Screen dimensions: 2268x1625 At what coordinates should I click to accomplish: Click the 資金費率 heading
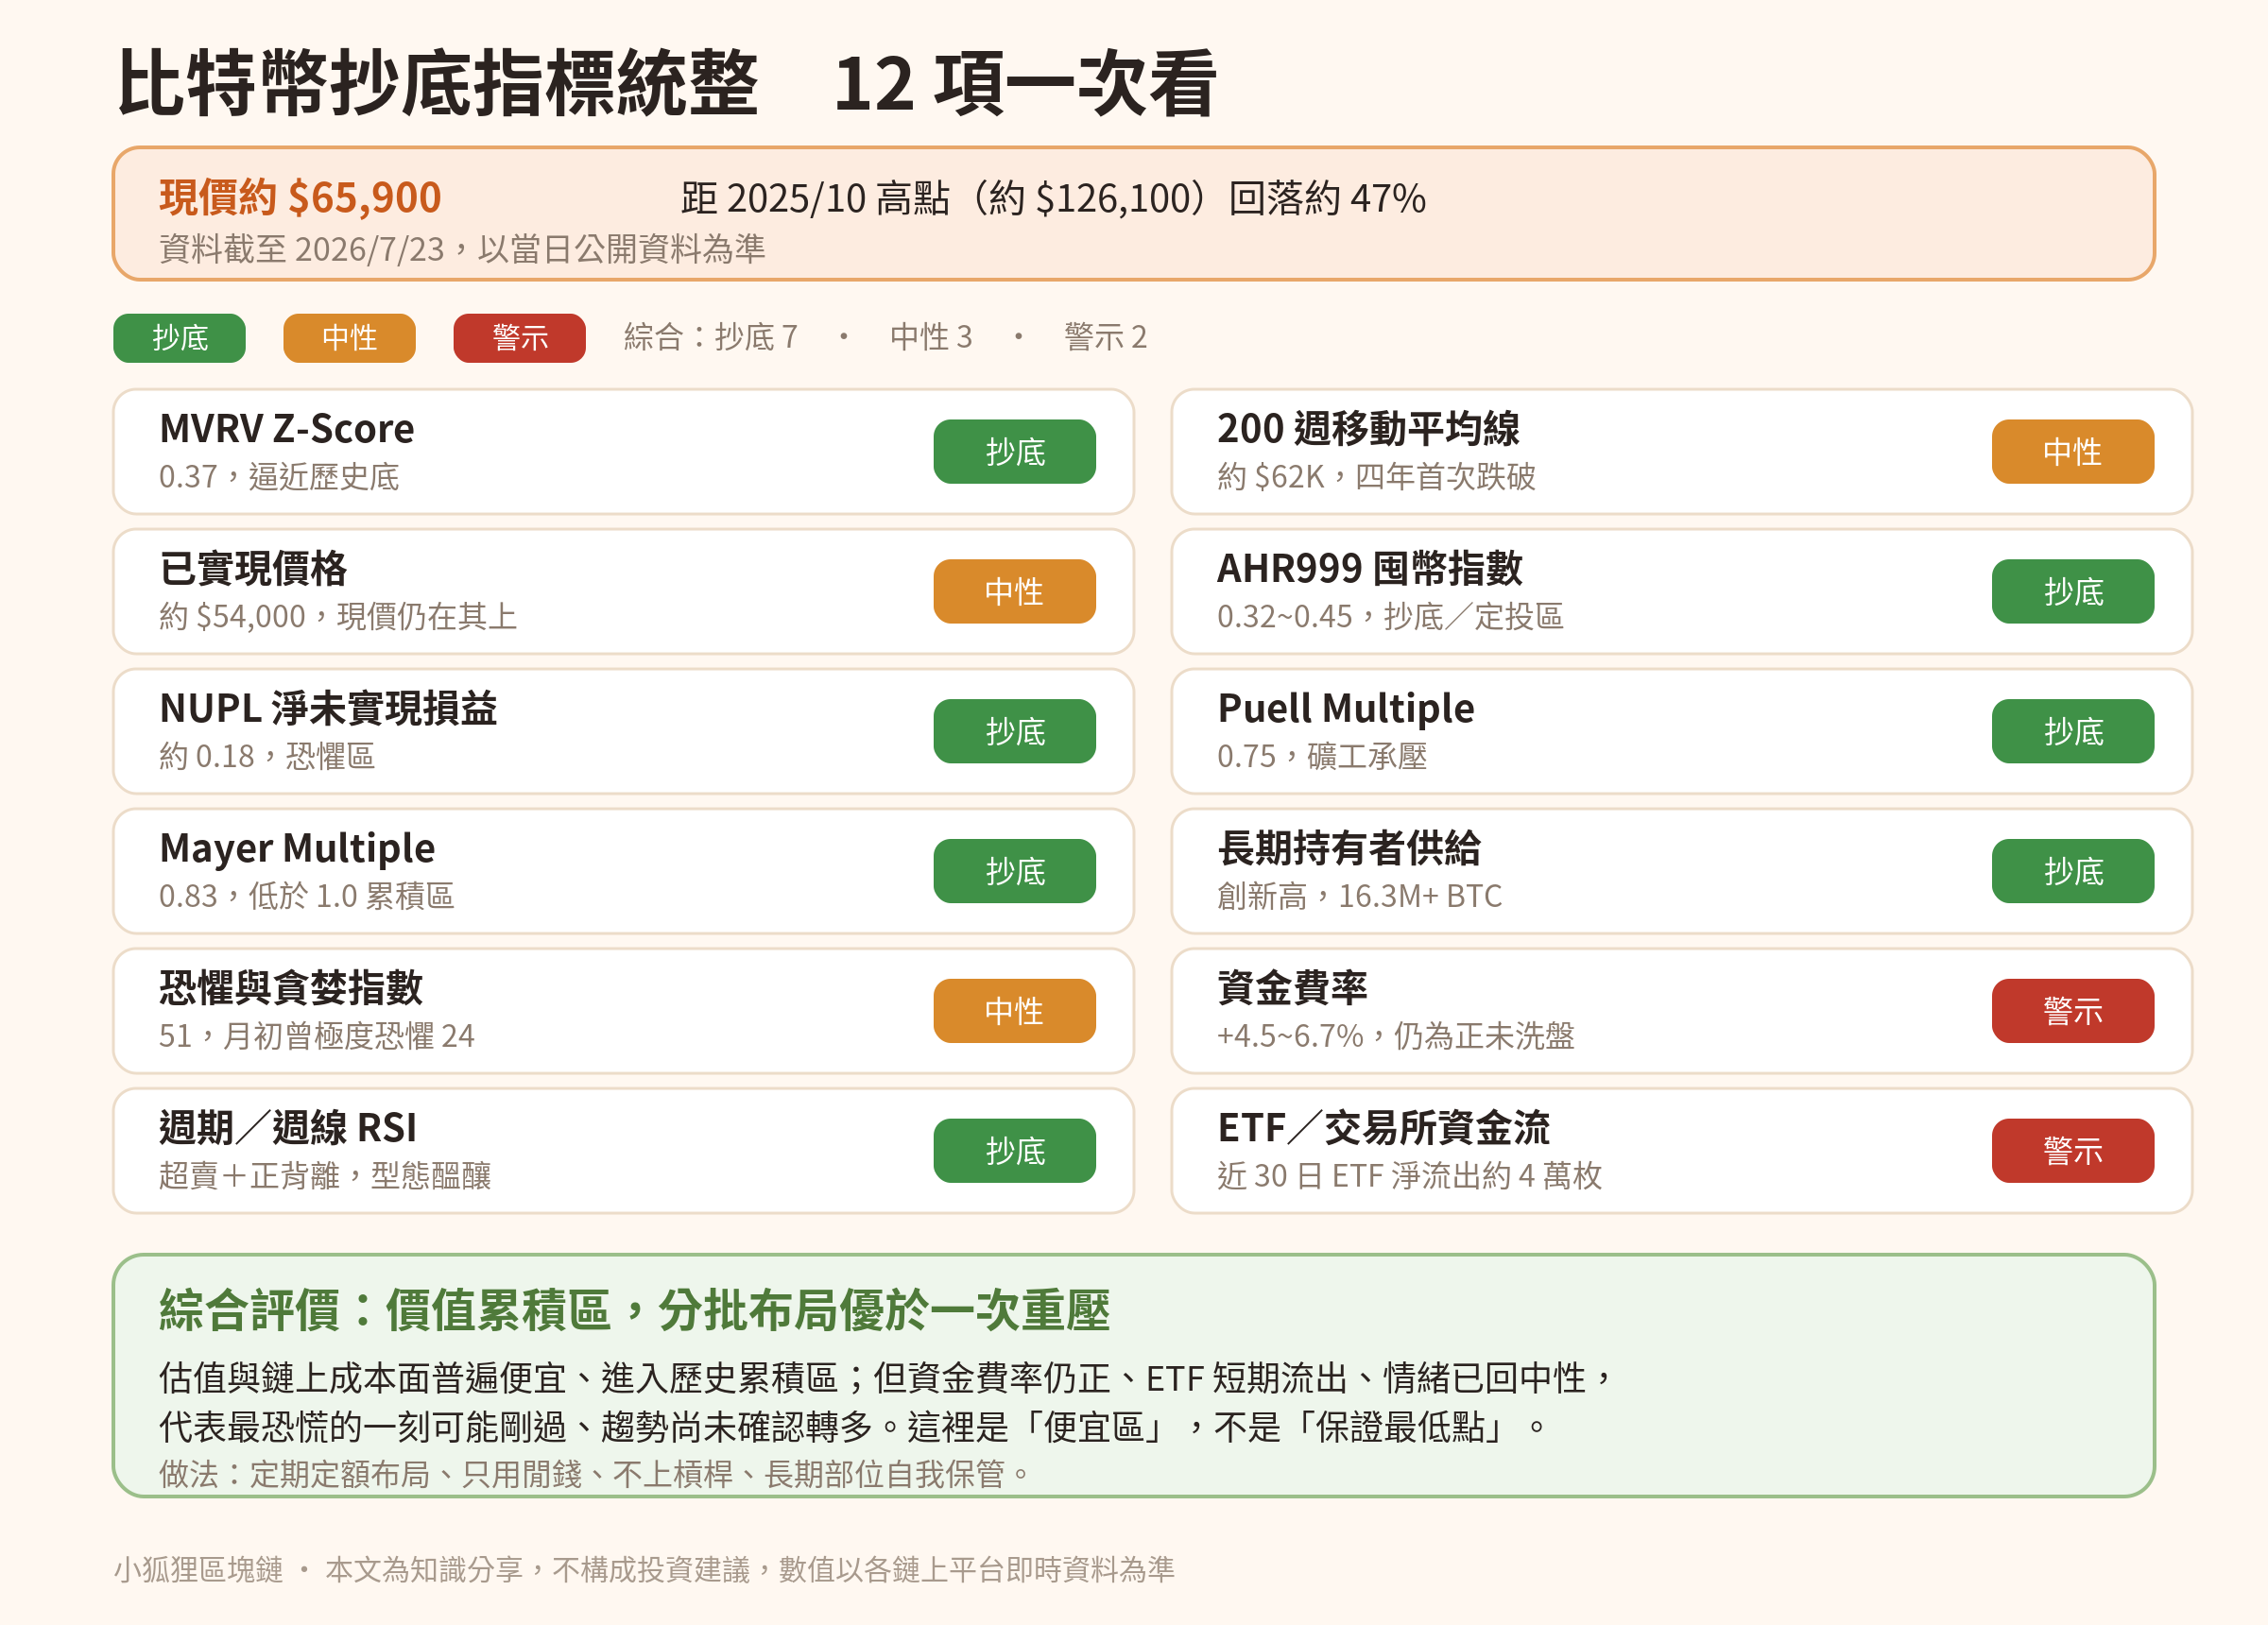(1292, 989)
